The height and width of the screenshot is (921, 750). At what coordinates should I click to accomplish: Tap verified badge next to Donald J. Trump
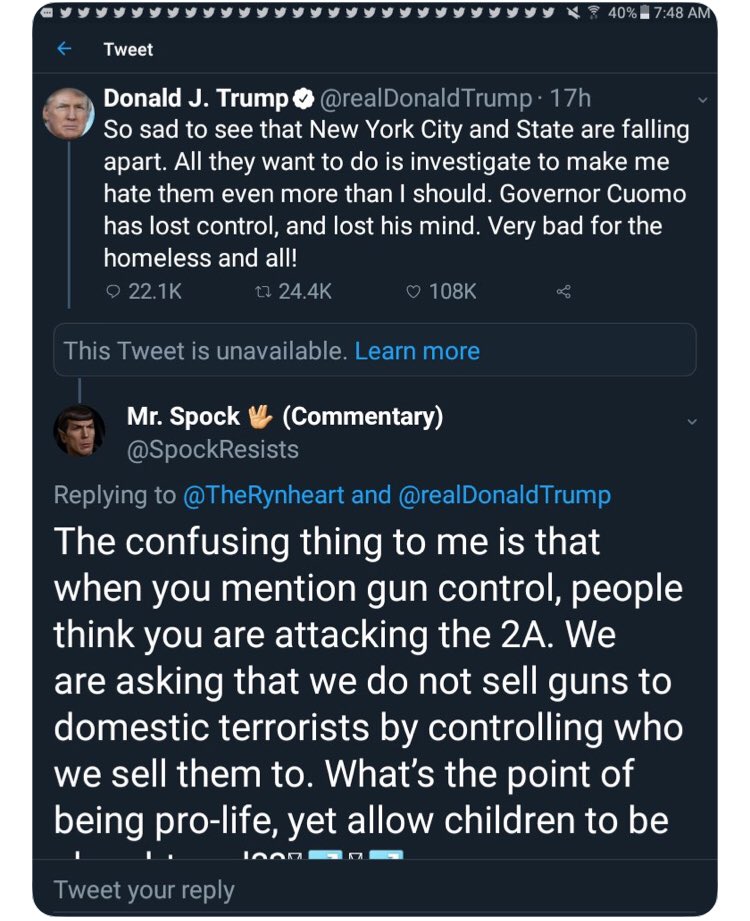(304, 98)
